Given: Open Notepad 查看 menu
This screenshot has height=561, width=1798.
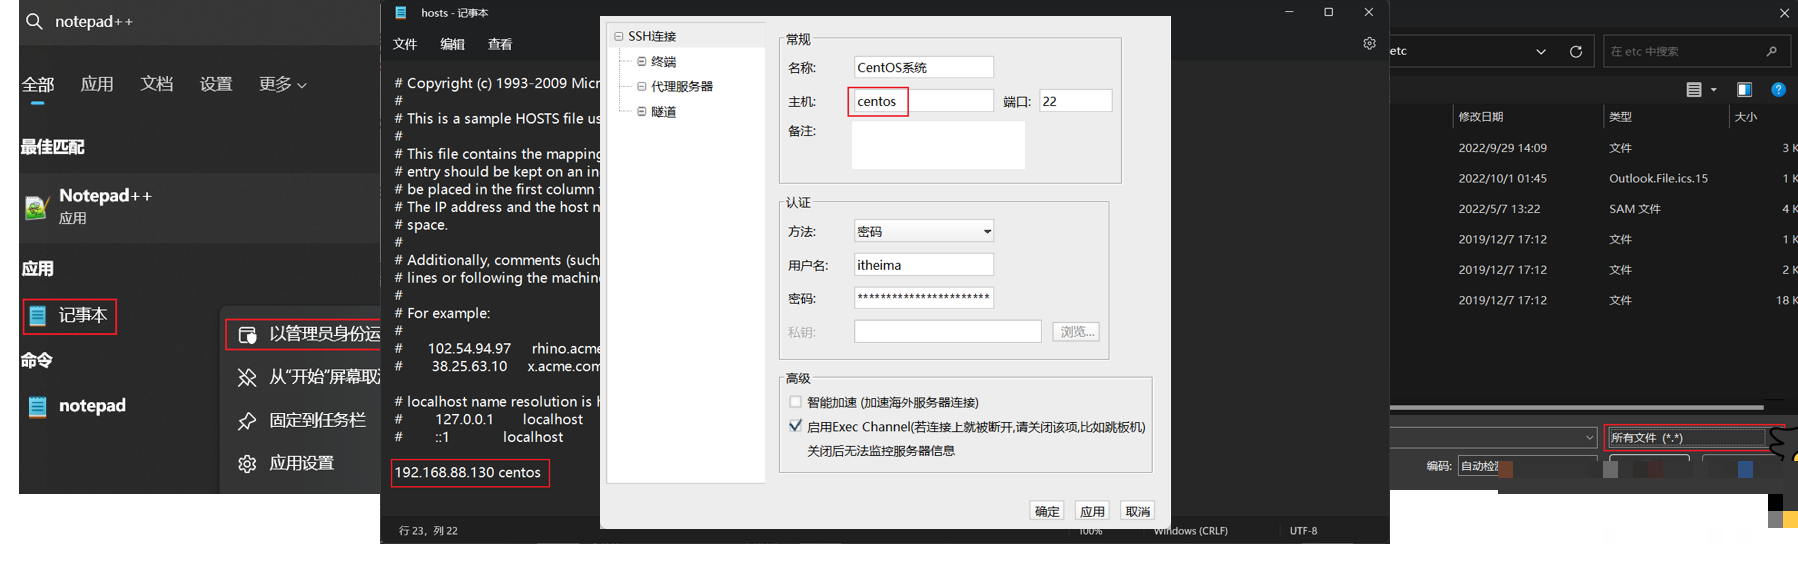Looking at the screenshot, I should (x=500, y=44).
